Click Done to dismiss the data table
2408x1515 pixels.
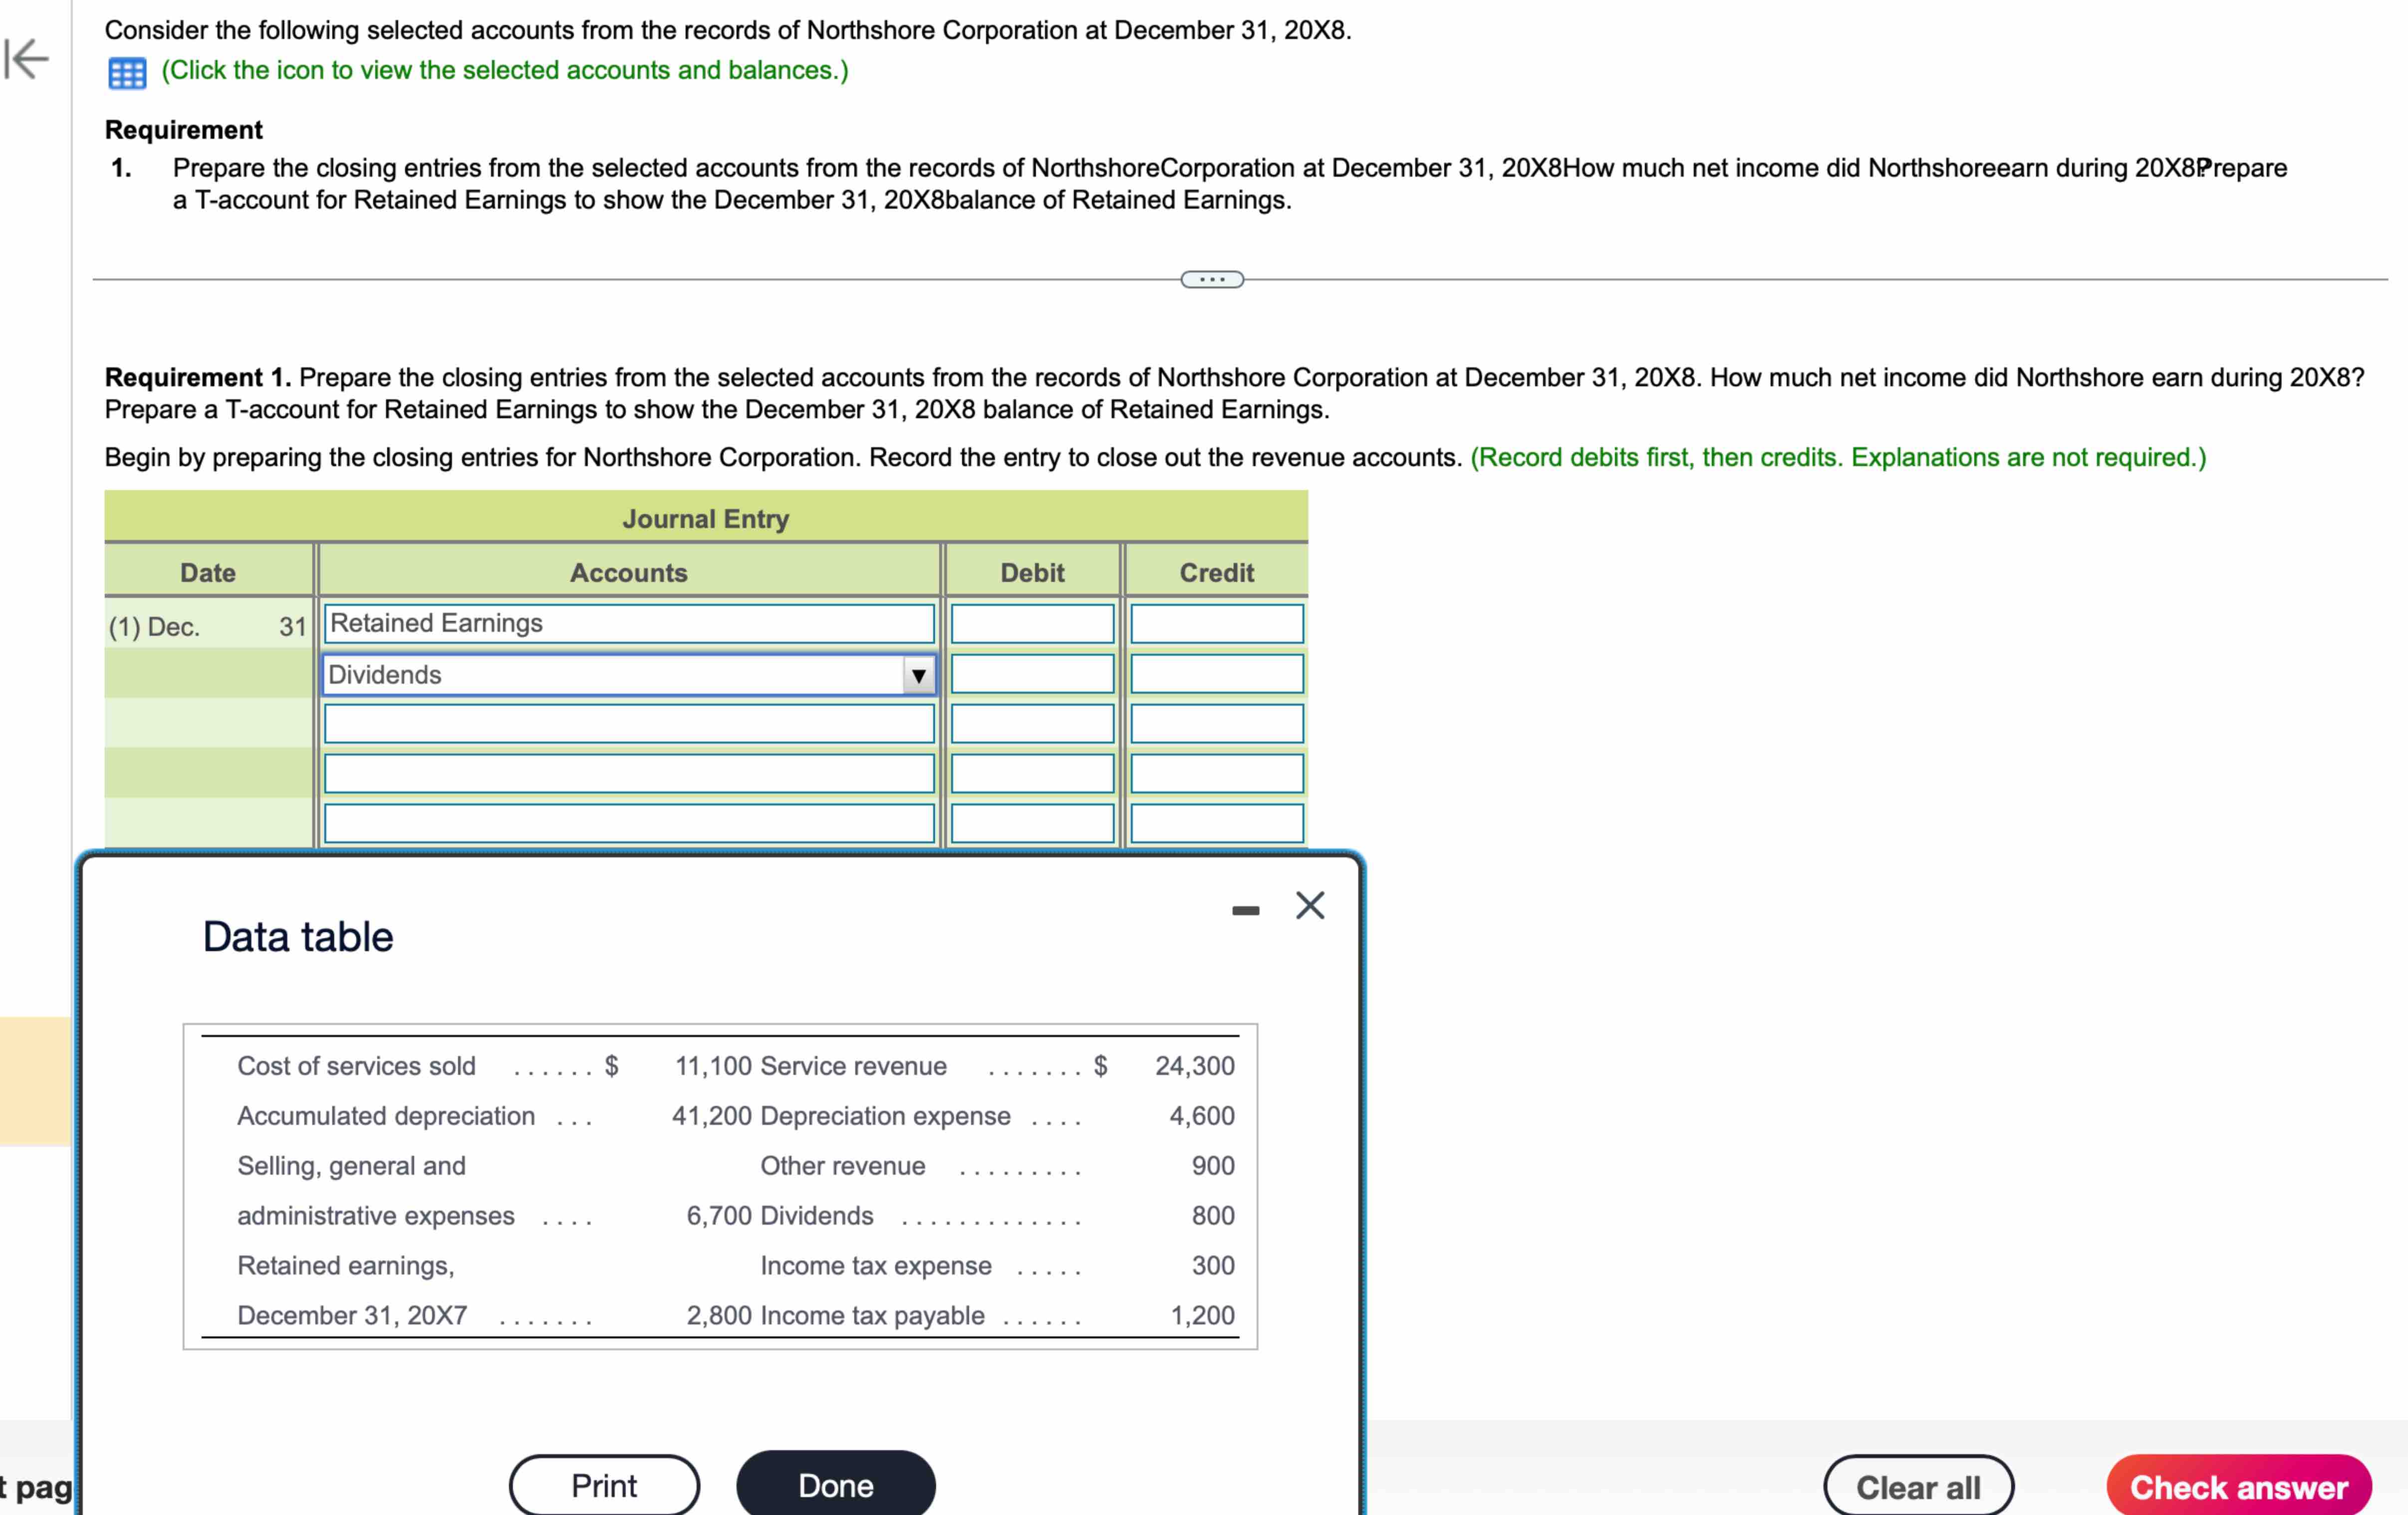pyautogui.click(x=835, y=1485)
